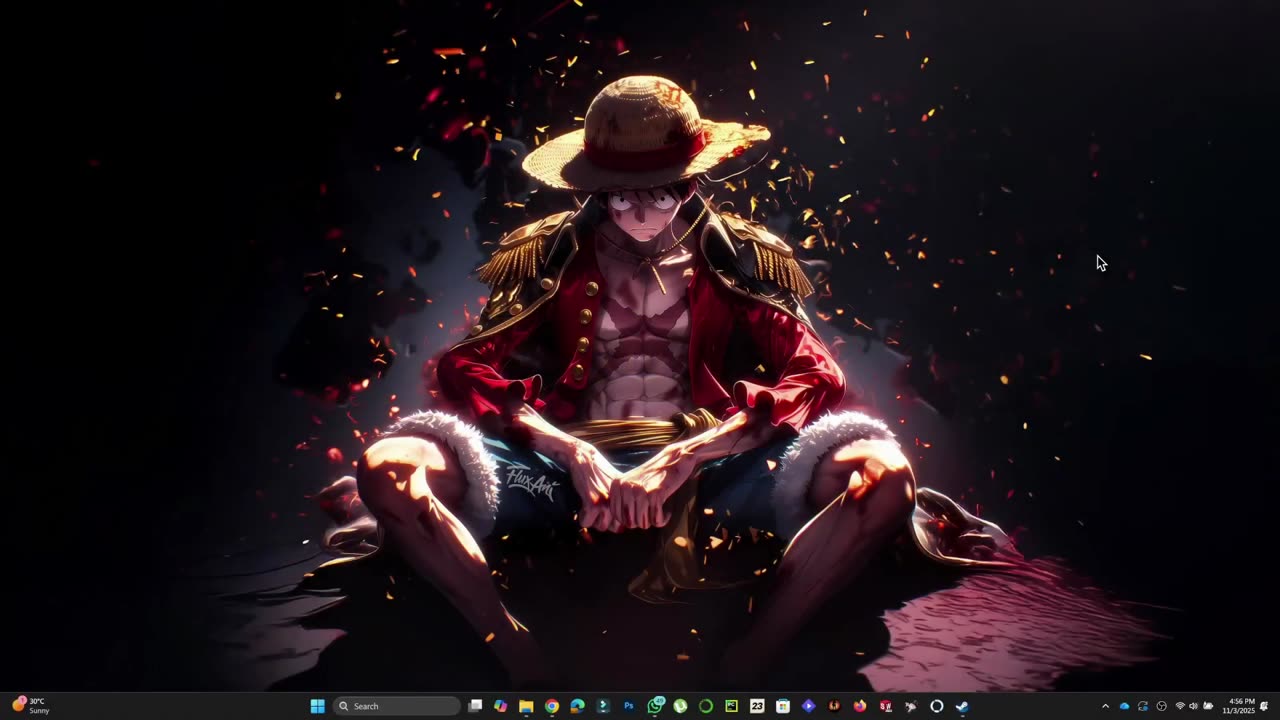Open the white ring icon app on the taskbar

937,706
